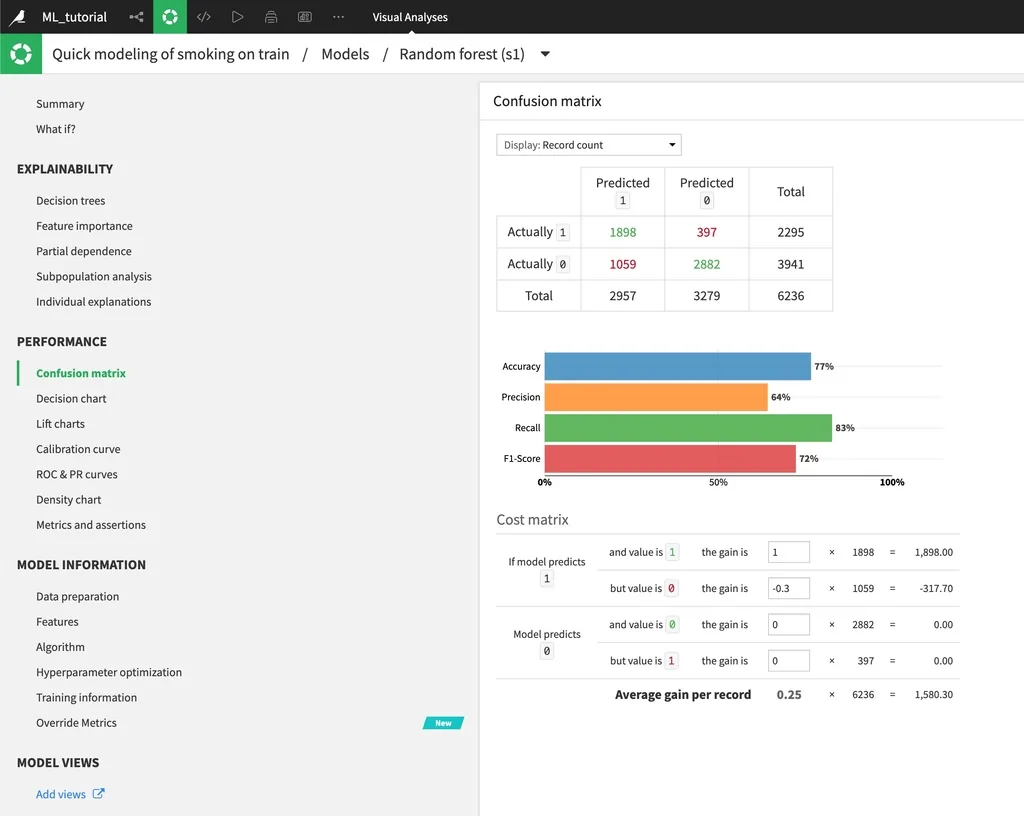
Task: Click the three-dots more menu icon
Action: coord(338,17)
